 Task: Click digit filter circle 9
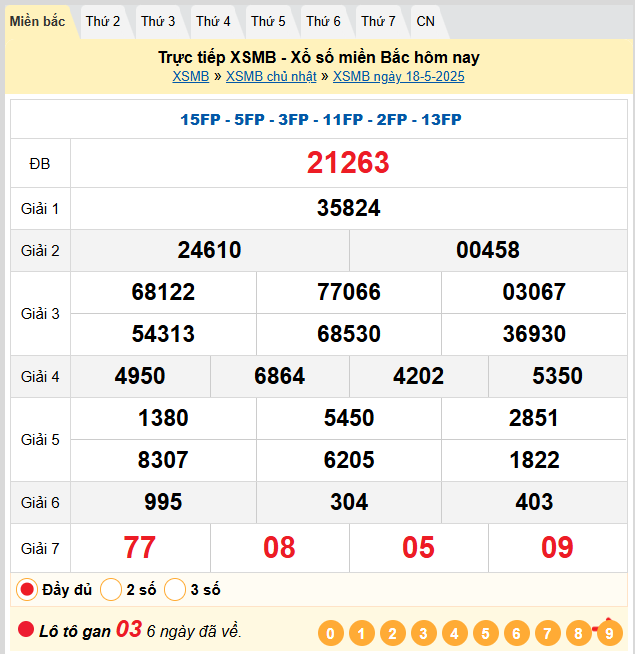click(610, 634)
